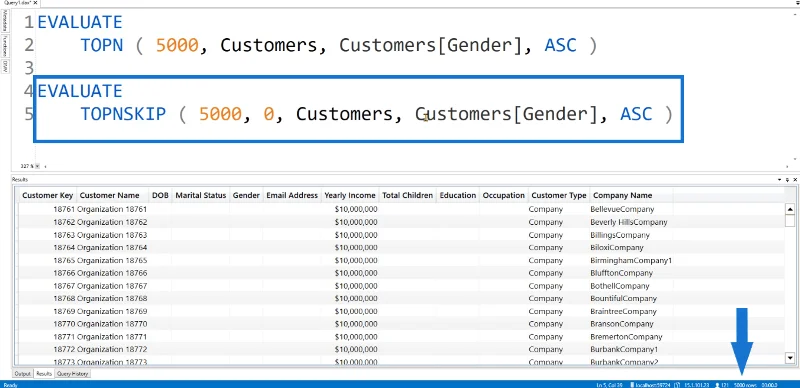
Task: Toggle auto-hide pin on Results panel
Action: tap(787, 180)
